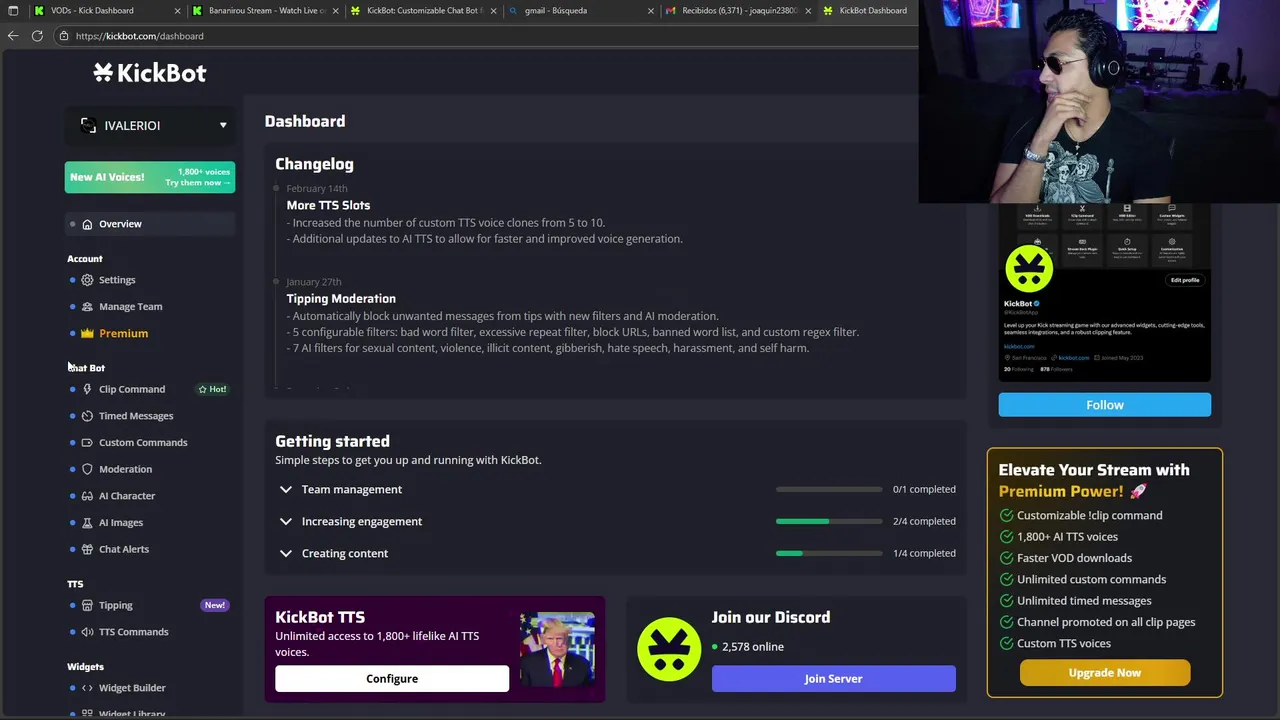Image resolution: width=1280 pixels, height=720 pixels.
Task: Click the Widget Builder code icon
Action: [87, 688]
